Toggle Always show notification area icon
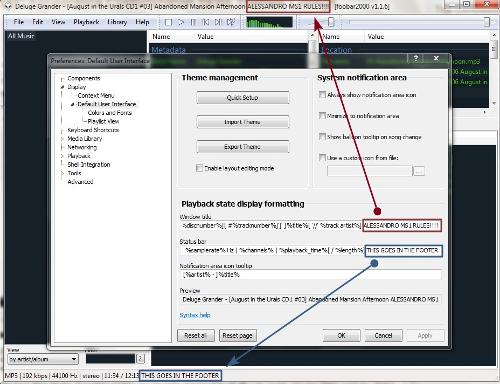This screenshot has width=500, height=384. point(322,95)
